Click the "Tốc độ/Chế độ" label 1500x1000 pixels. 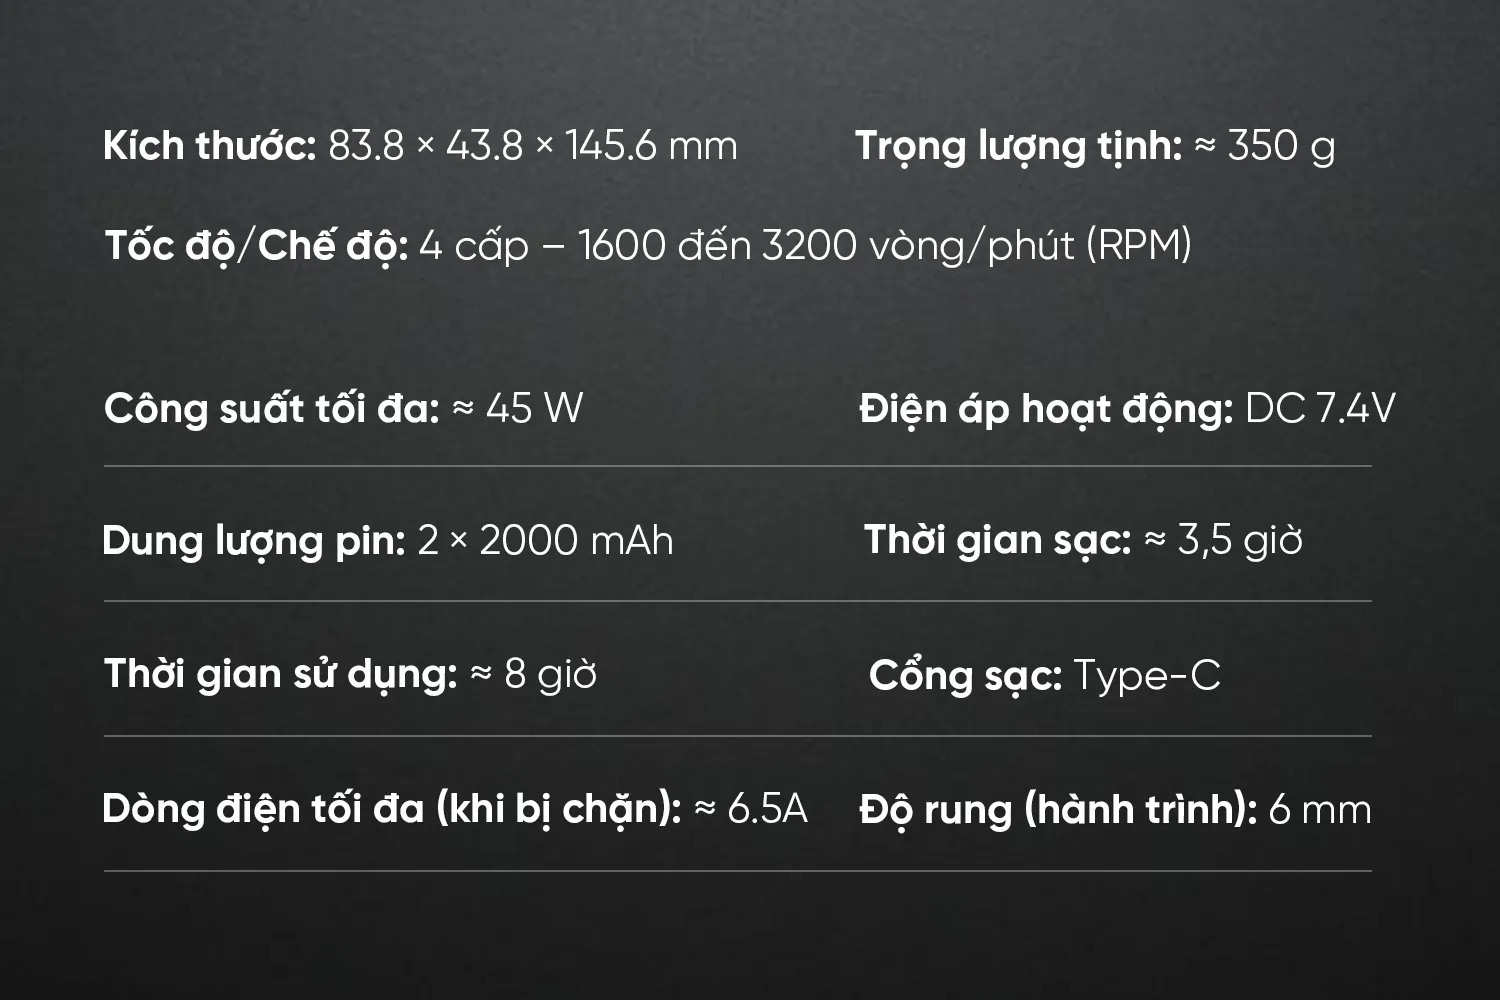click(x=256, y=245)
